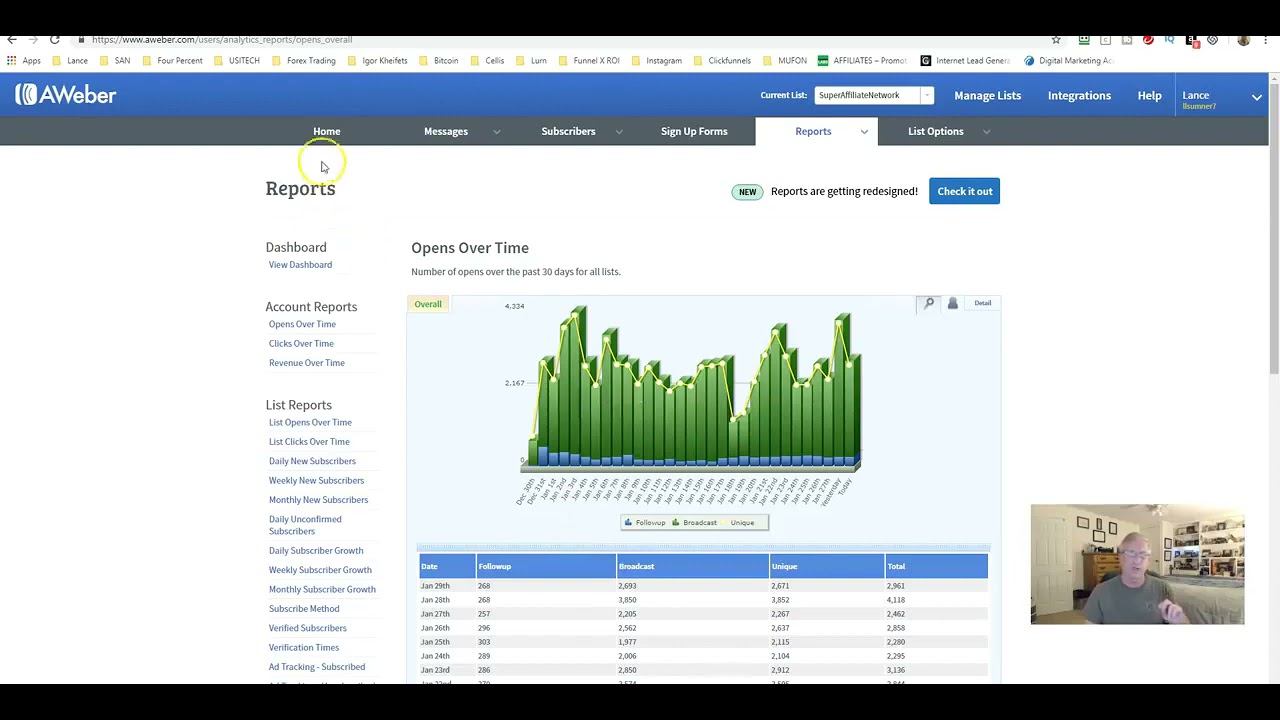The image size is (1280, 720).
Task: Open the Four Percent bookmark folder
Action: [173, 61]
